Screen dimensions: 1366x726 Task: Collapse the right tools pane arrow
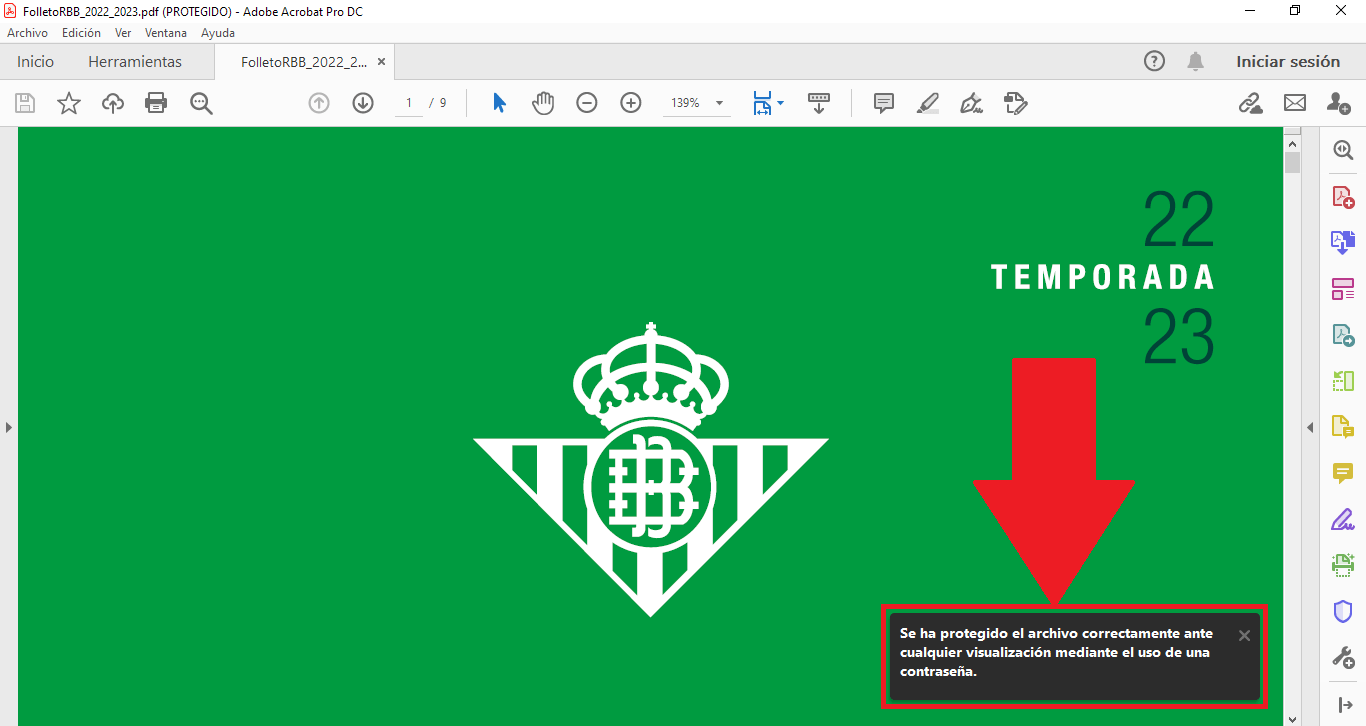[1310, 427]
